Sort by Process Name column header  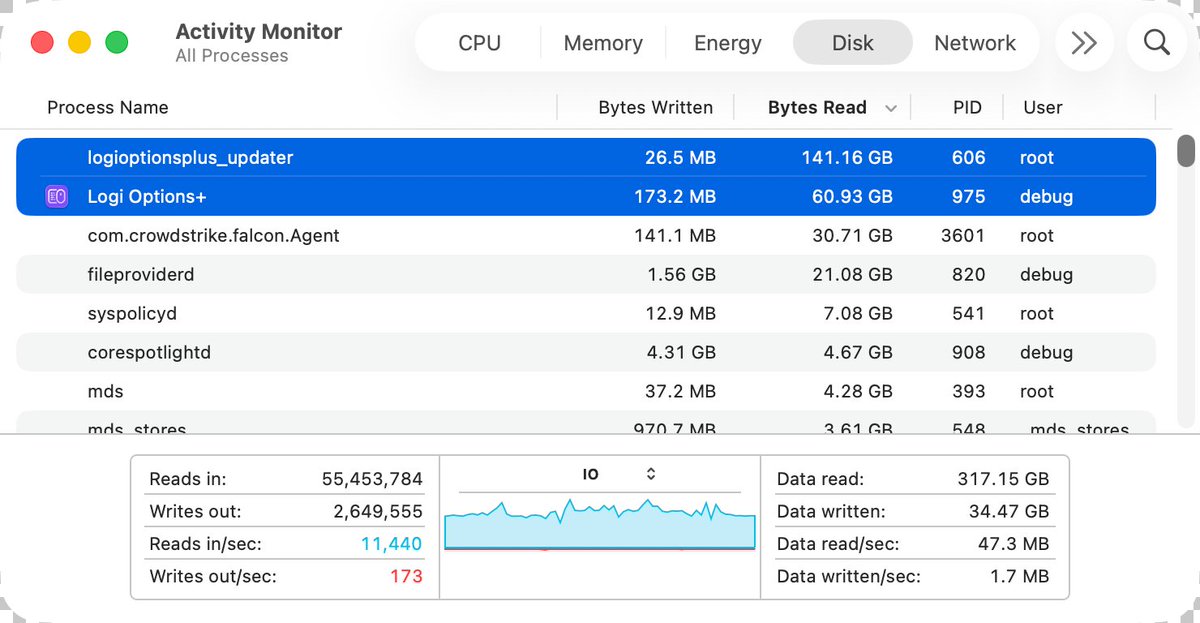click(108, 107)
